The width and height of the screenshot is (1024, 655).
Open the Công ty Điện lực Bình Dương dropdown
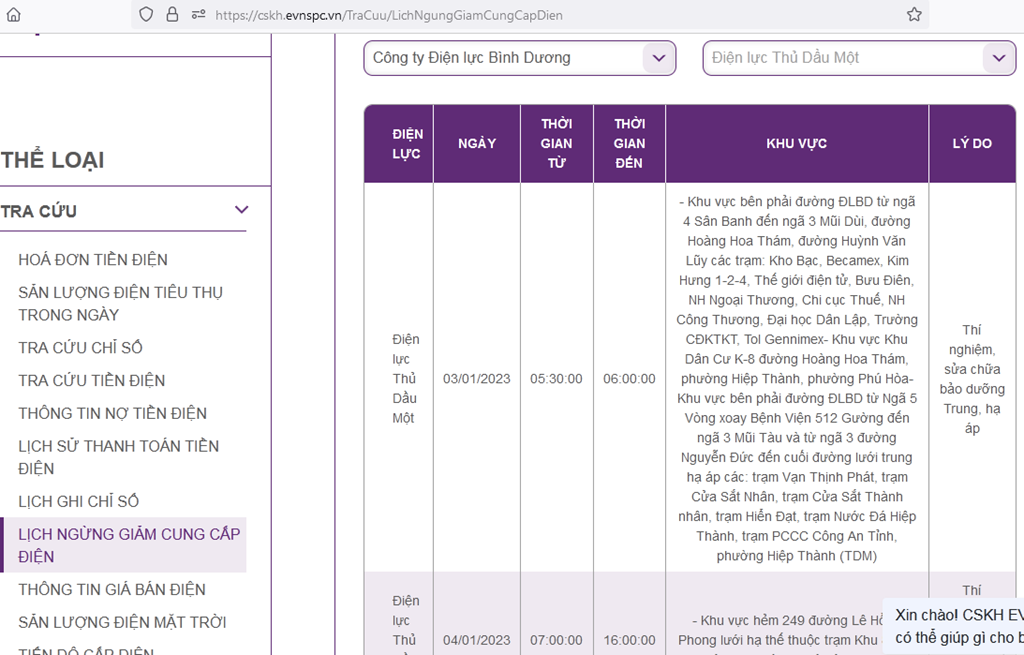[519, 58]
